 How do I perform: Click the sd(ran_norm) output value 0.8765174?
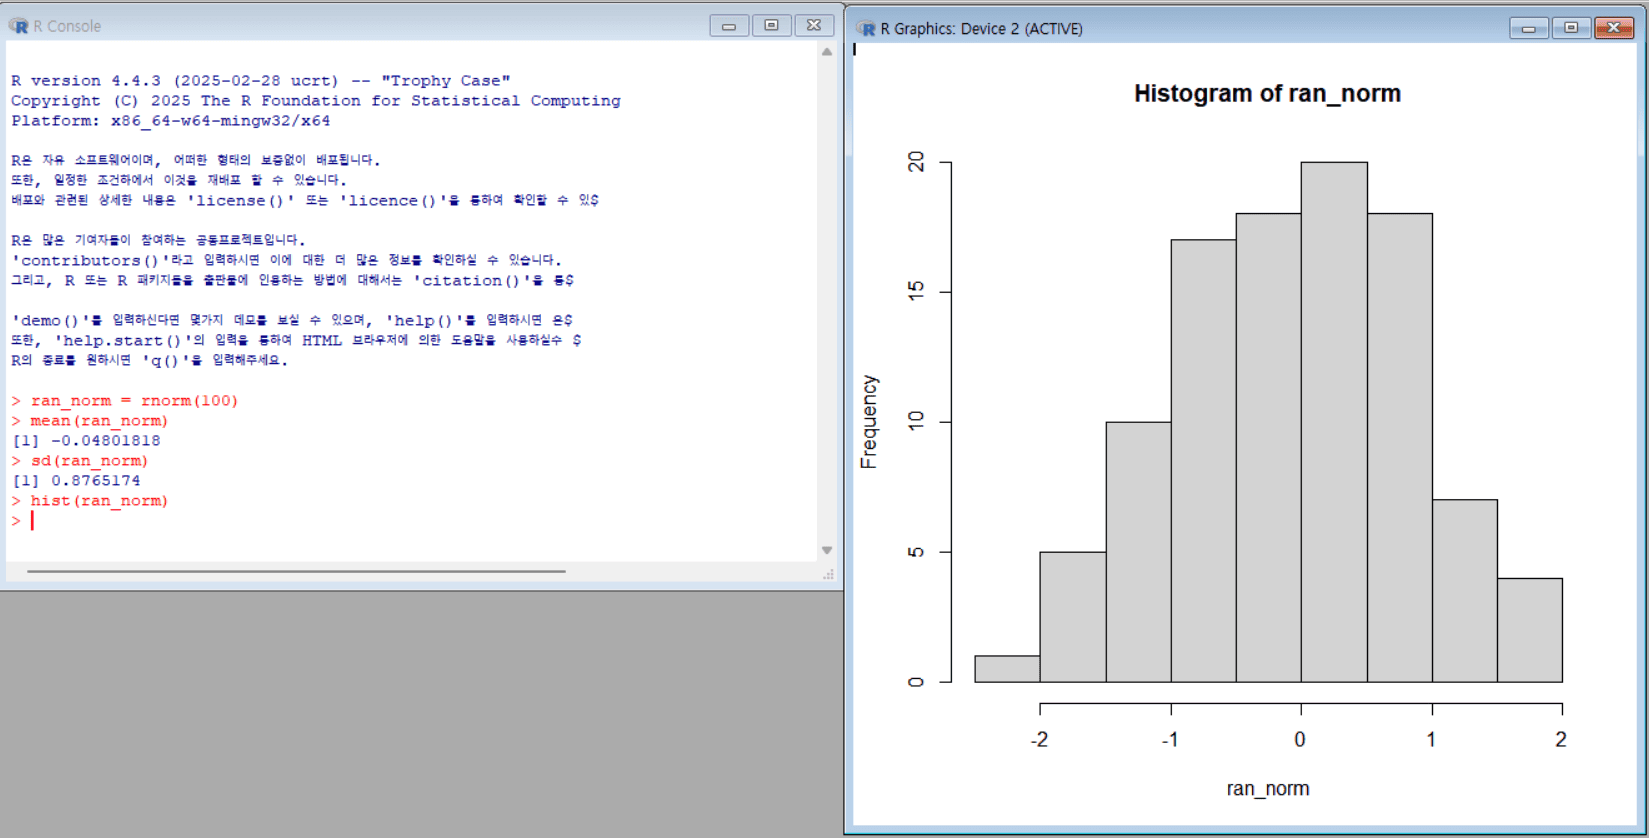coord(95,481)
